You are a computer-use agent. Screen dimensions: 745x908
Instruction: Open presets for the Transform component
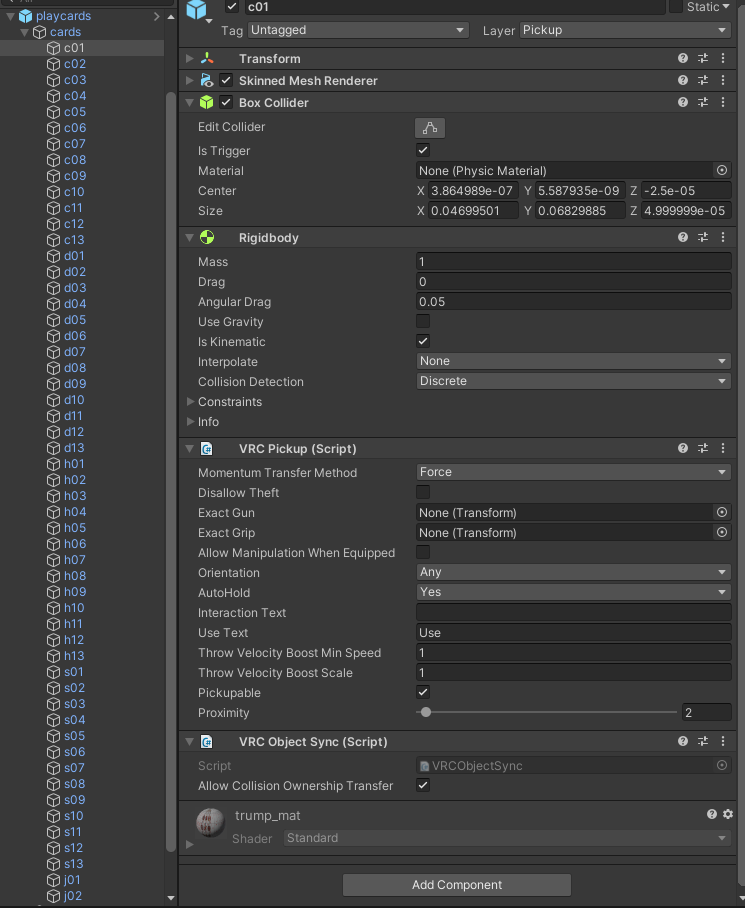coord(703,58)
